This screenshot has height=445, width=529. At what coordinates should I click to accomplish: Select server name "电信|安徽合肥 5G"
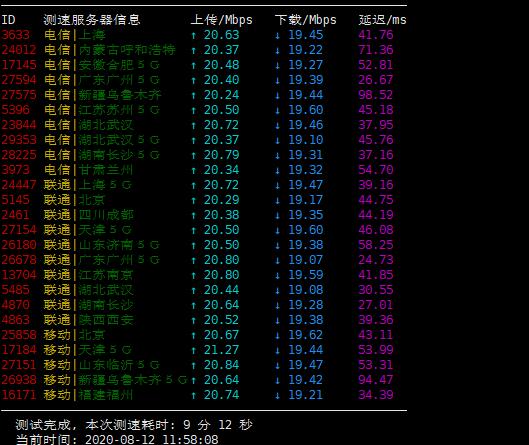pos(102,65)
